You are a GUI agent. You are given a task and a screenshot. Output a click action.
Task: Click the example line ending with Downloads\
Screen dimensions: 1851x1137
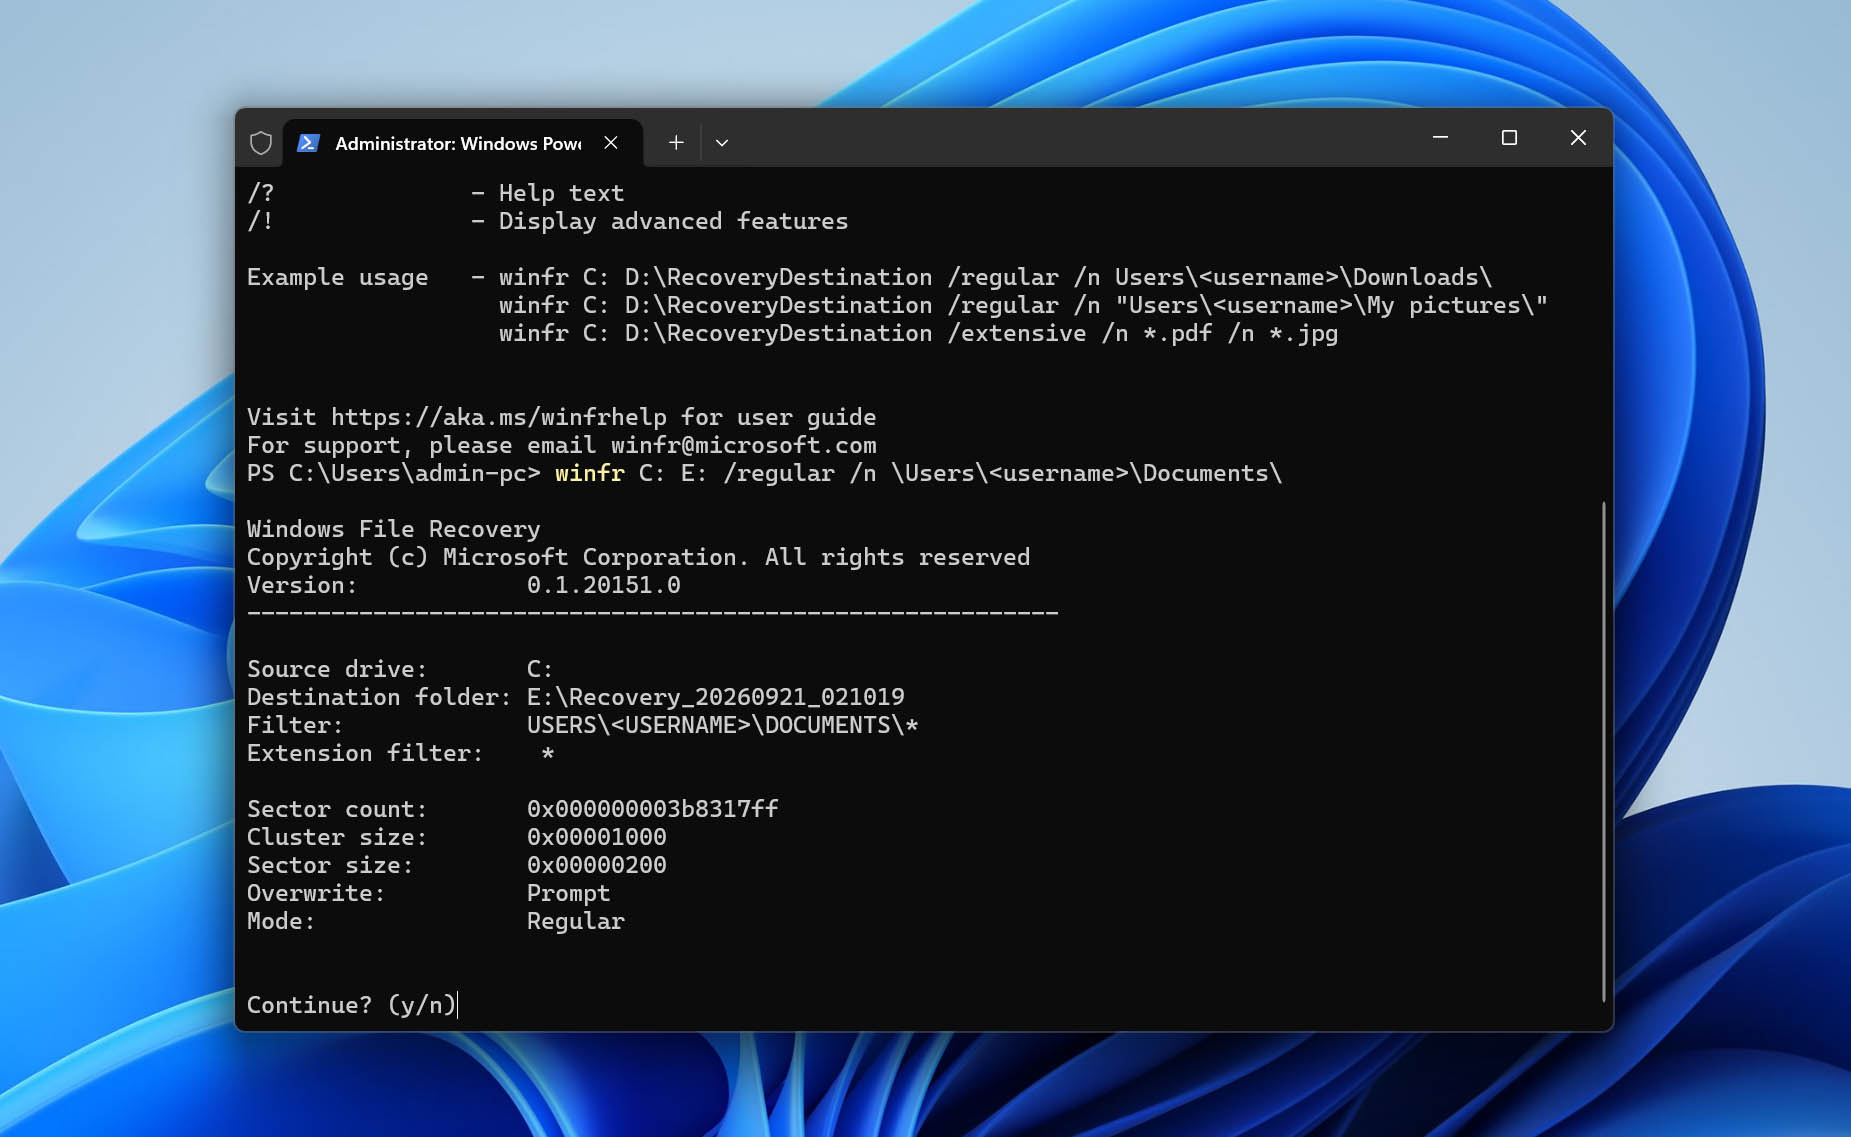[x=995, y=277]
